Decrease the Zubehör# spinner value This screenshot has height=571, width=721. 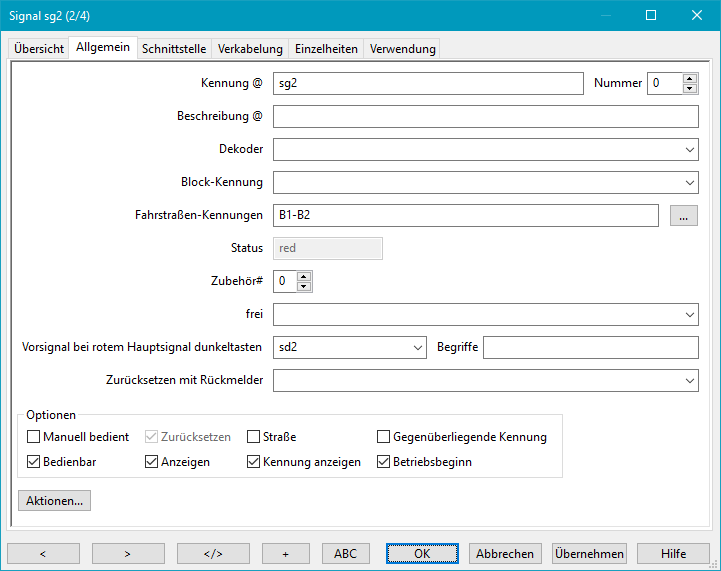305,287
